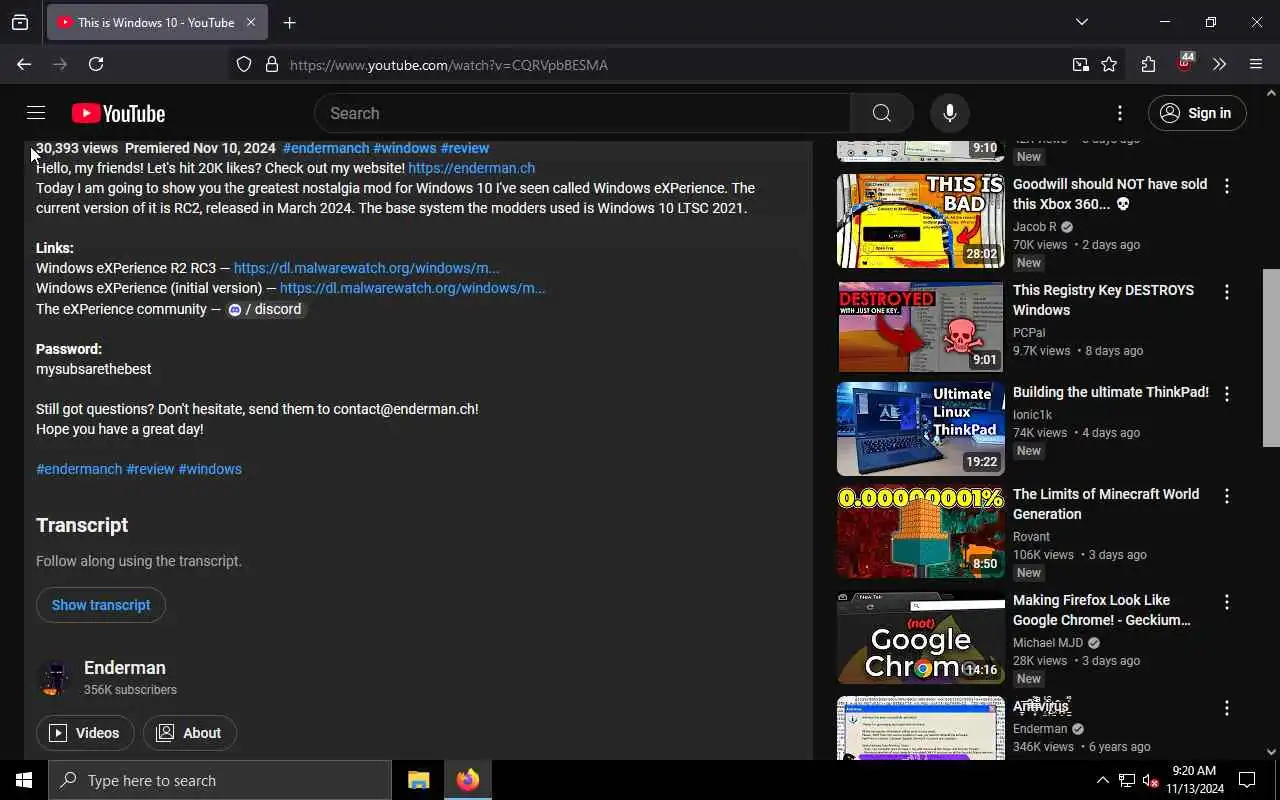Open Enderman Videos button
The image size is (1280, 800).
pyautogui.click(x=85, y=733)
